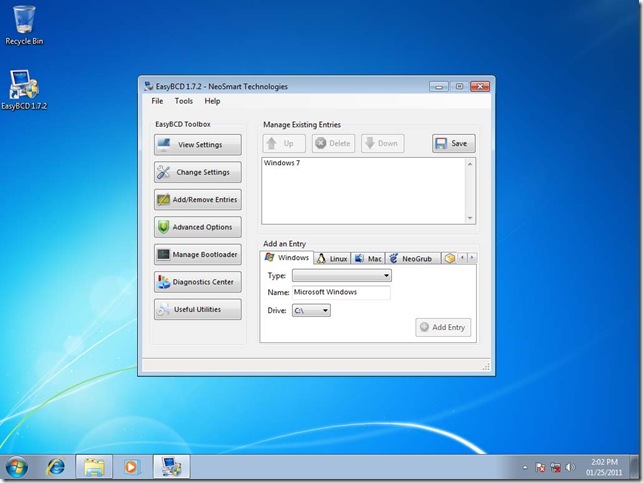Switch to the Windows tab

coord(287,257)
